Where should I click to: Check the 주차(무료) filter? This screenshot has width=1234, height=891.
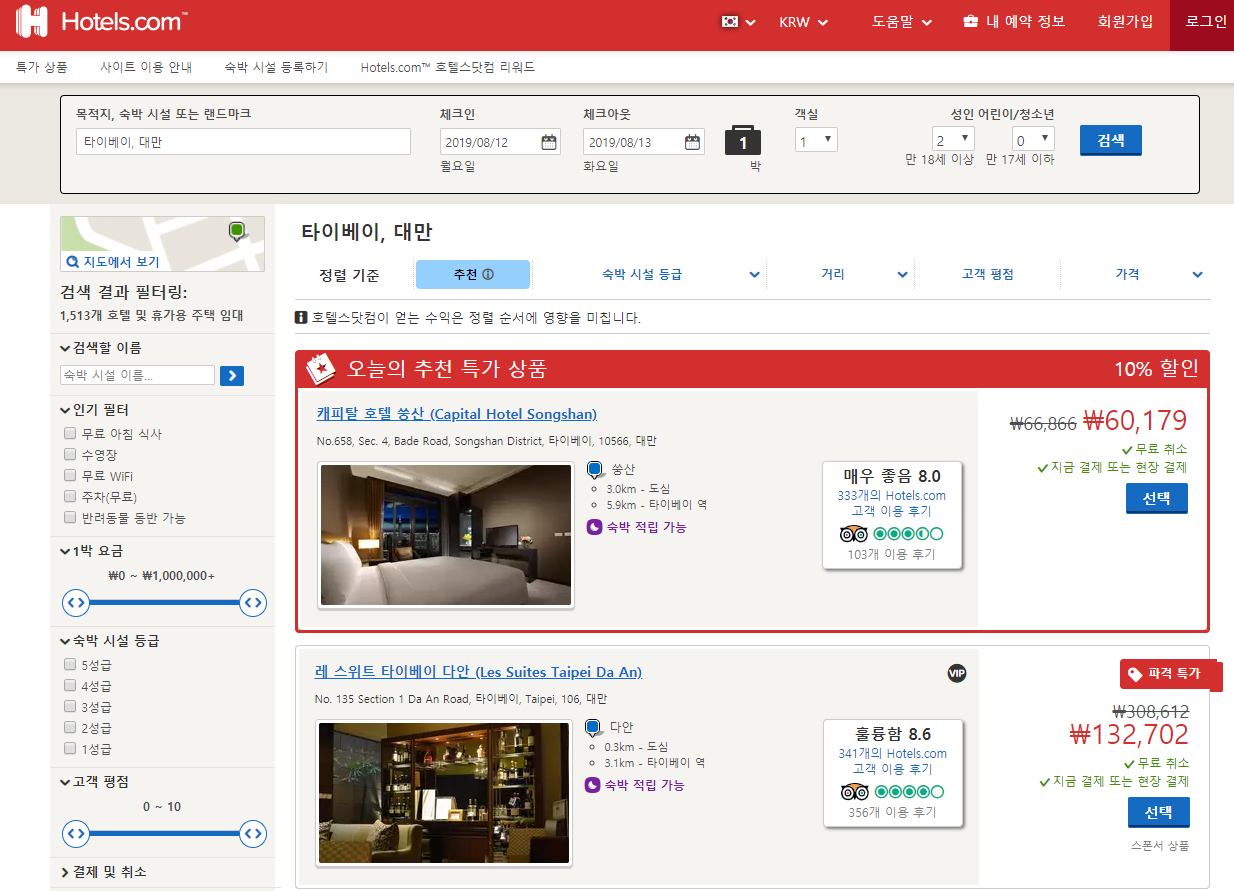pos(70,497)
